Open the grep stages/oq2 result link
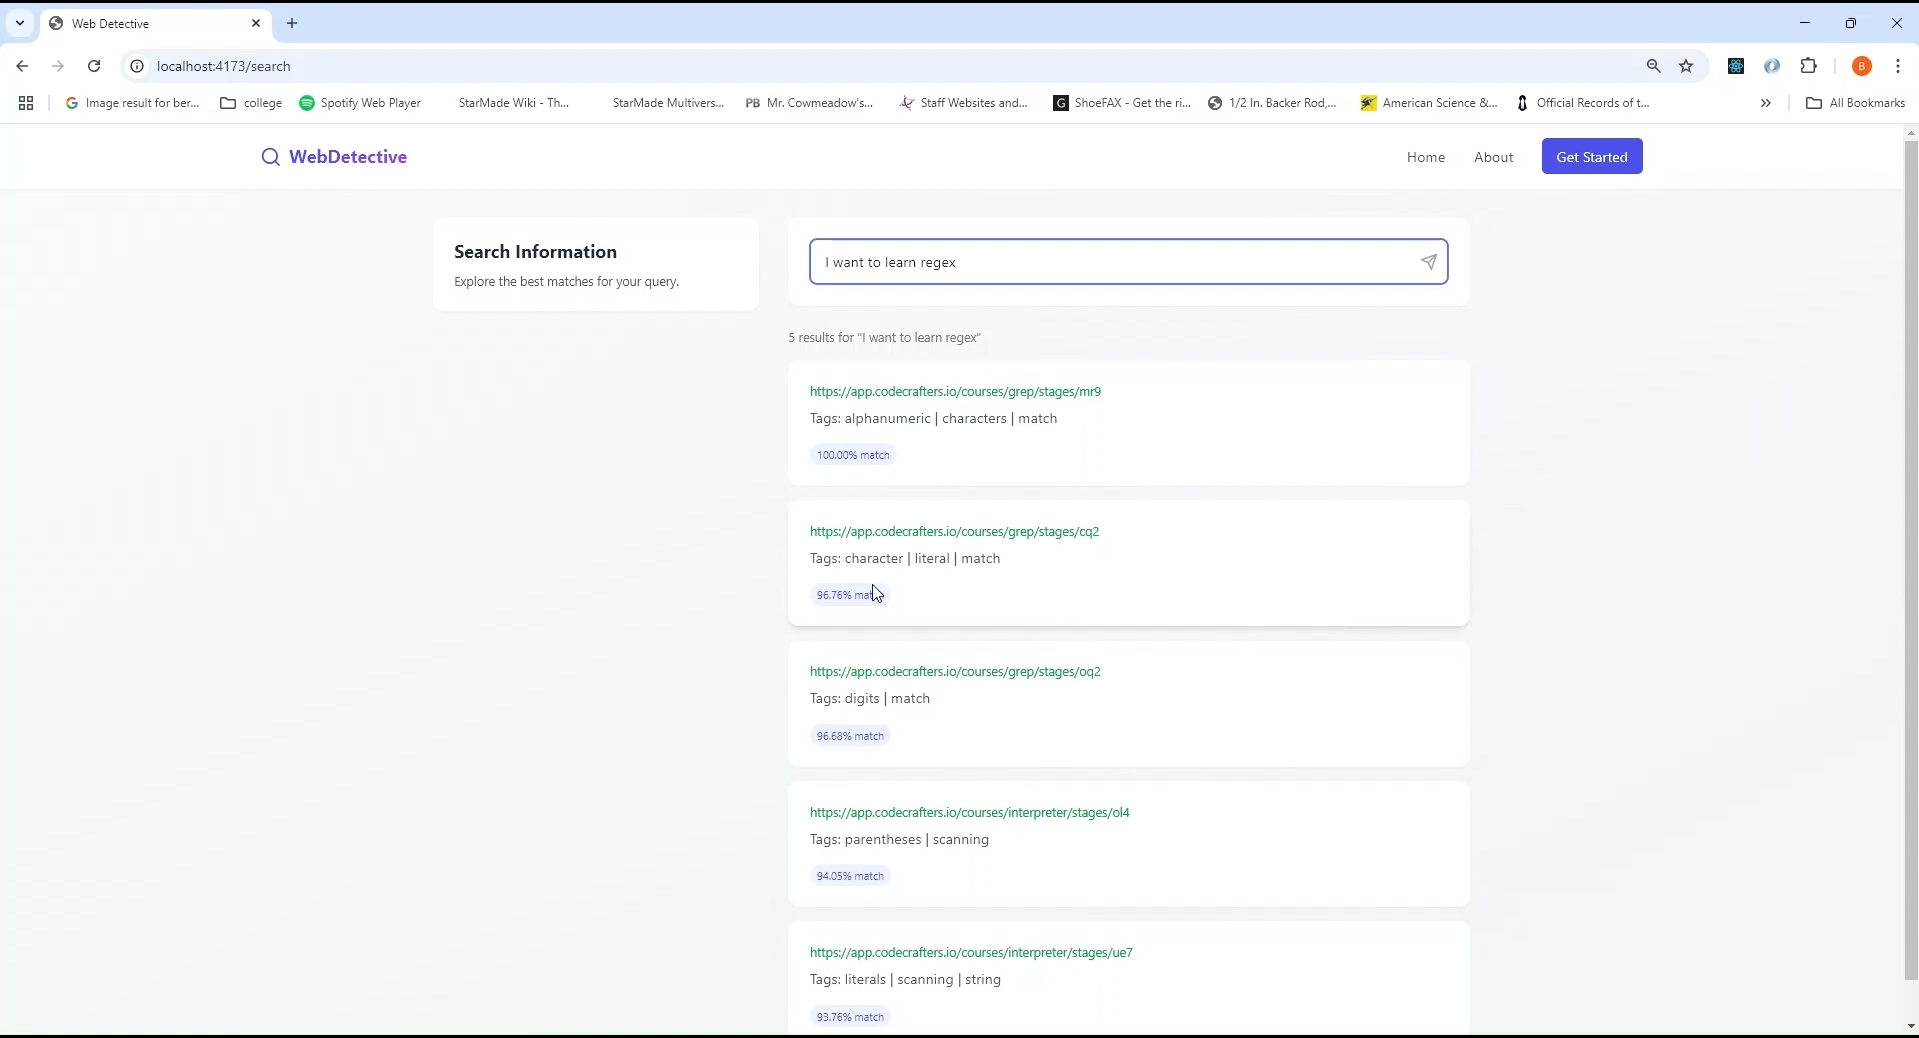The image size is (1919, 1038). [955, 671]
